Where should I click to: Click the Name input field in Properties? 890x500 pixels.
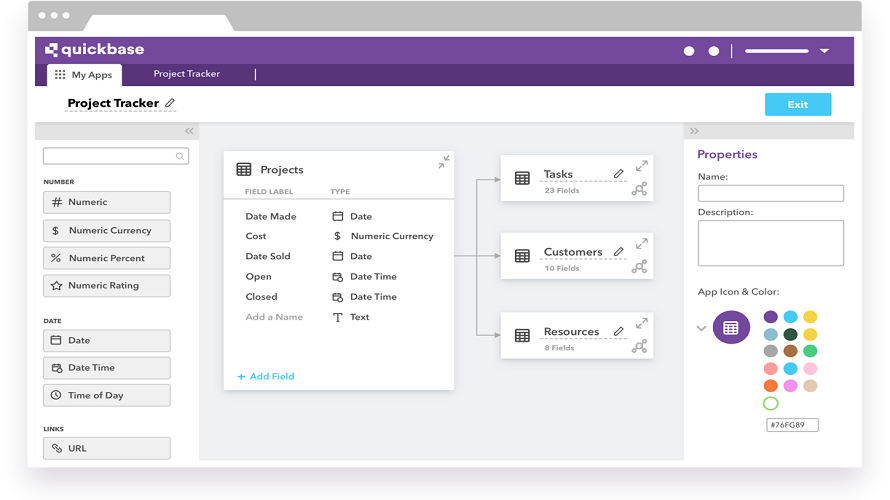point(770,194)
